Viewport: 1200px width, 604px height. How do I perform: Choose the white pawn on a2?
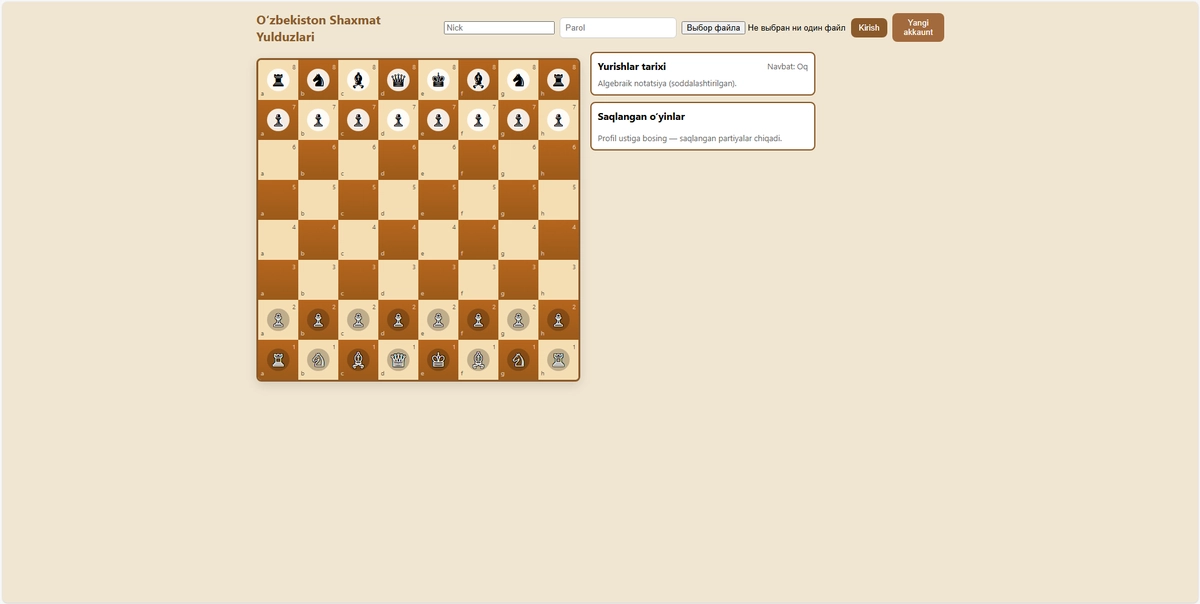[278, 320]
